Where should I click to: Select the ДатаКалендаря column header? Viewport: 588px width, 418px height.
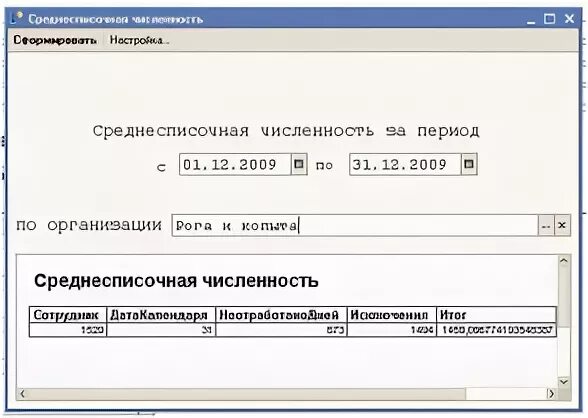tap(161, 315)
